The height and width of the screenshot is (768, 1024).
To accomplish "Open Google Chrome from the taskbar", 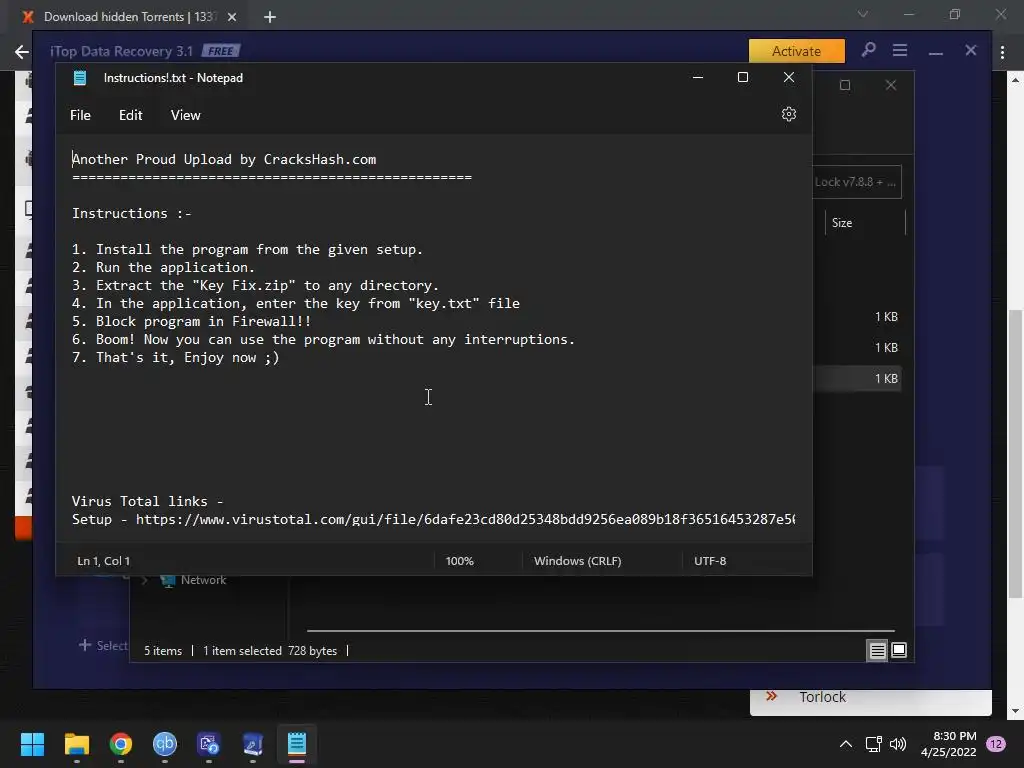I will pos(121,744).
